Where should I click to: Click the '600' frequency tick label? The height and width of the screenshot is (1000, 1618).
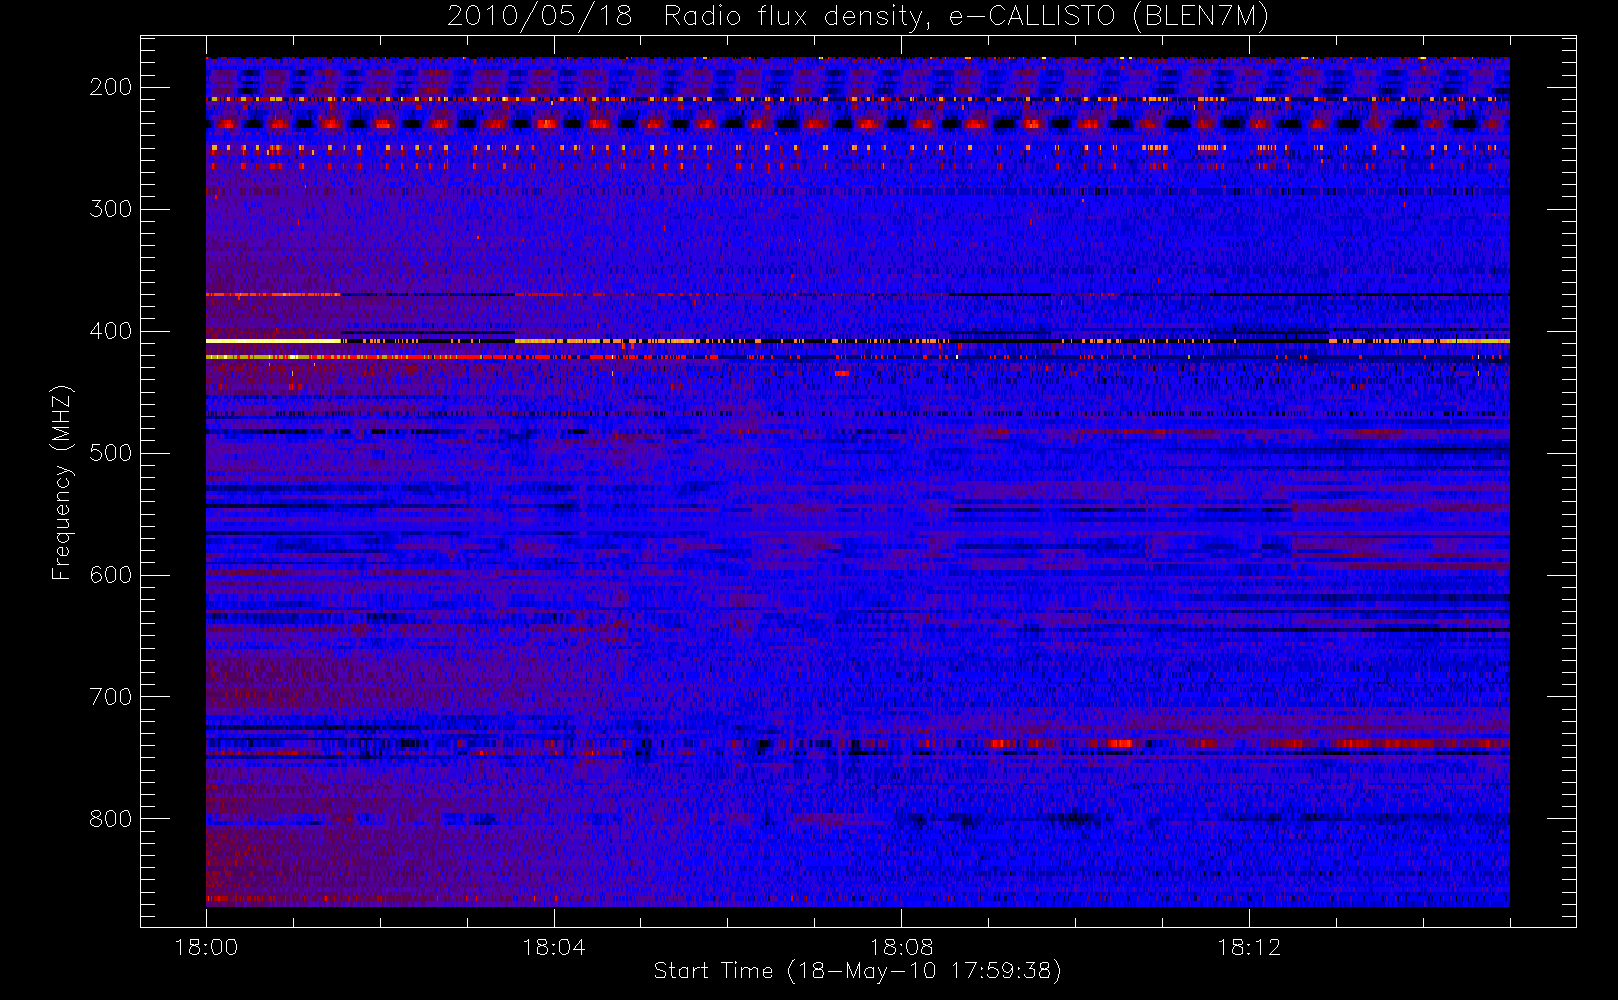point(111,575)
